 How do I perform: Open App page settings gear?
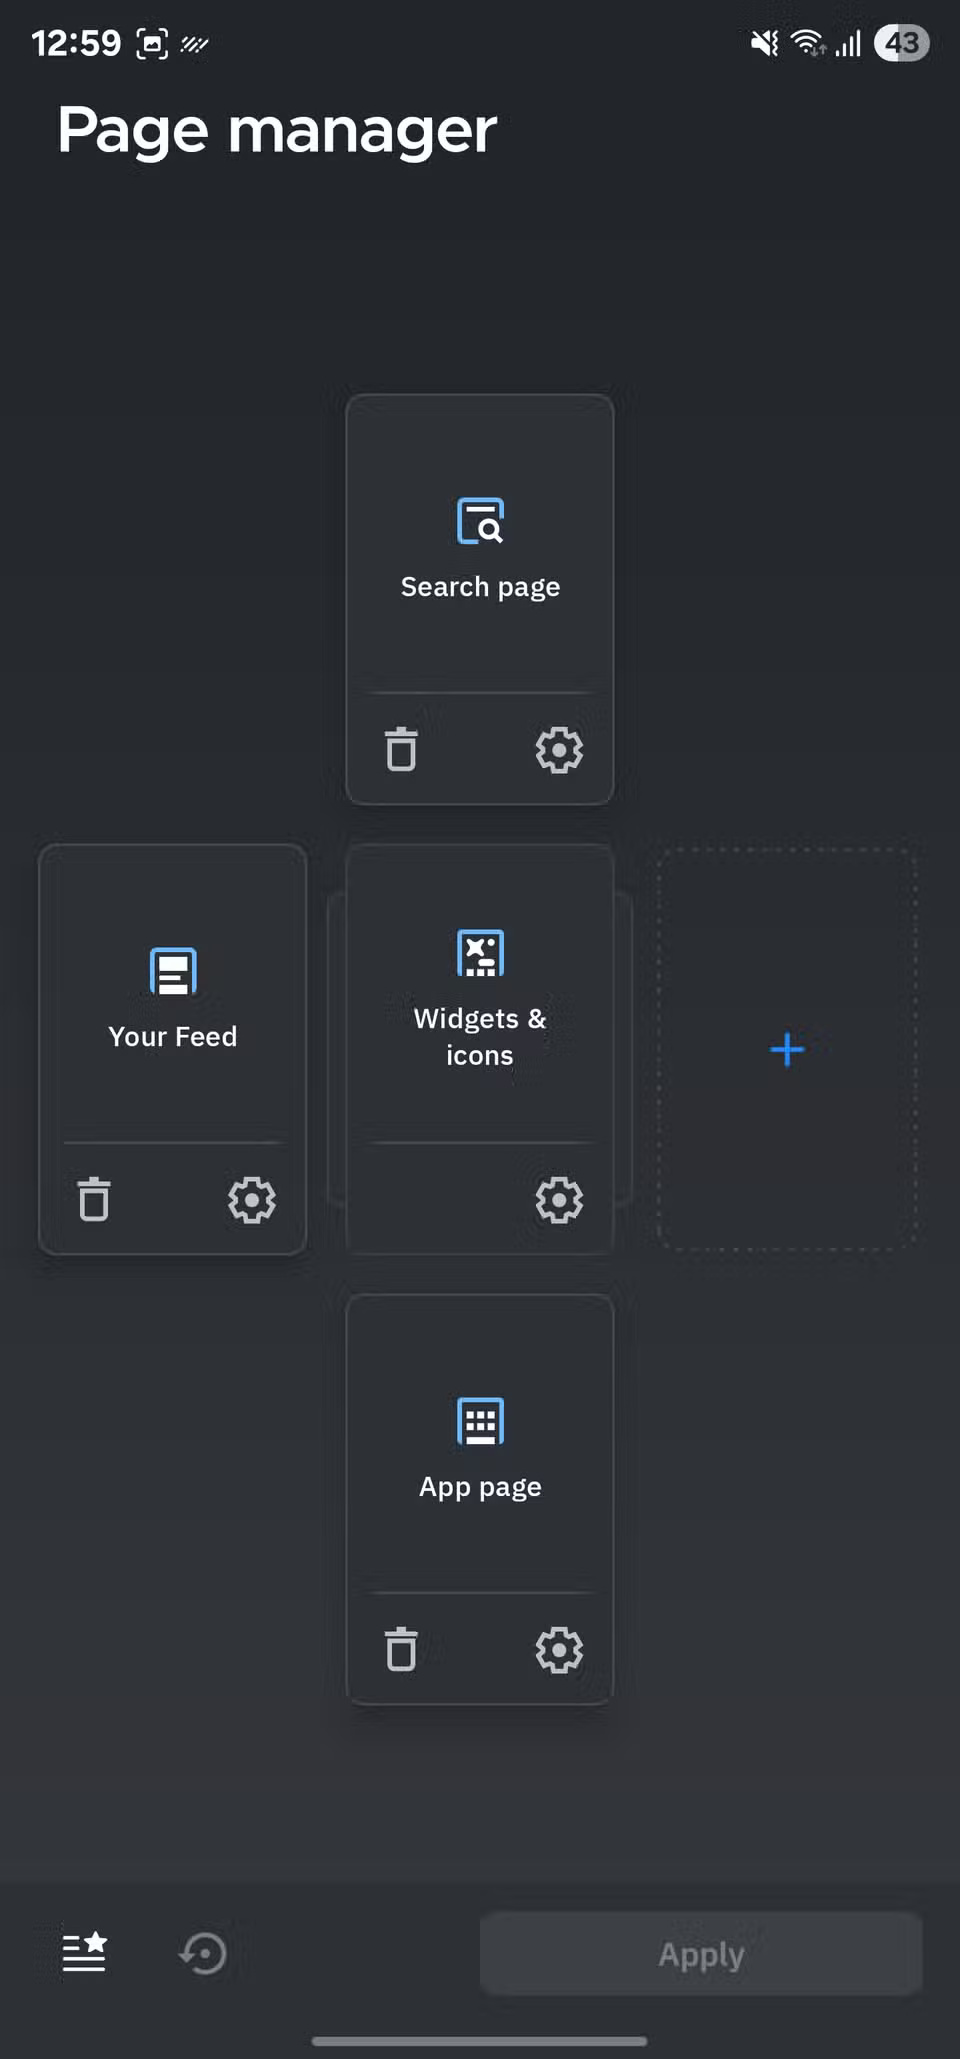coord(559,1649)
